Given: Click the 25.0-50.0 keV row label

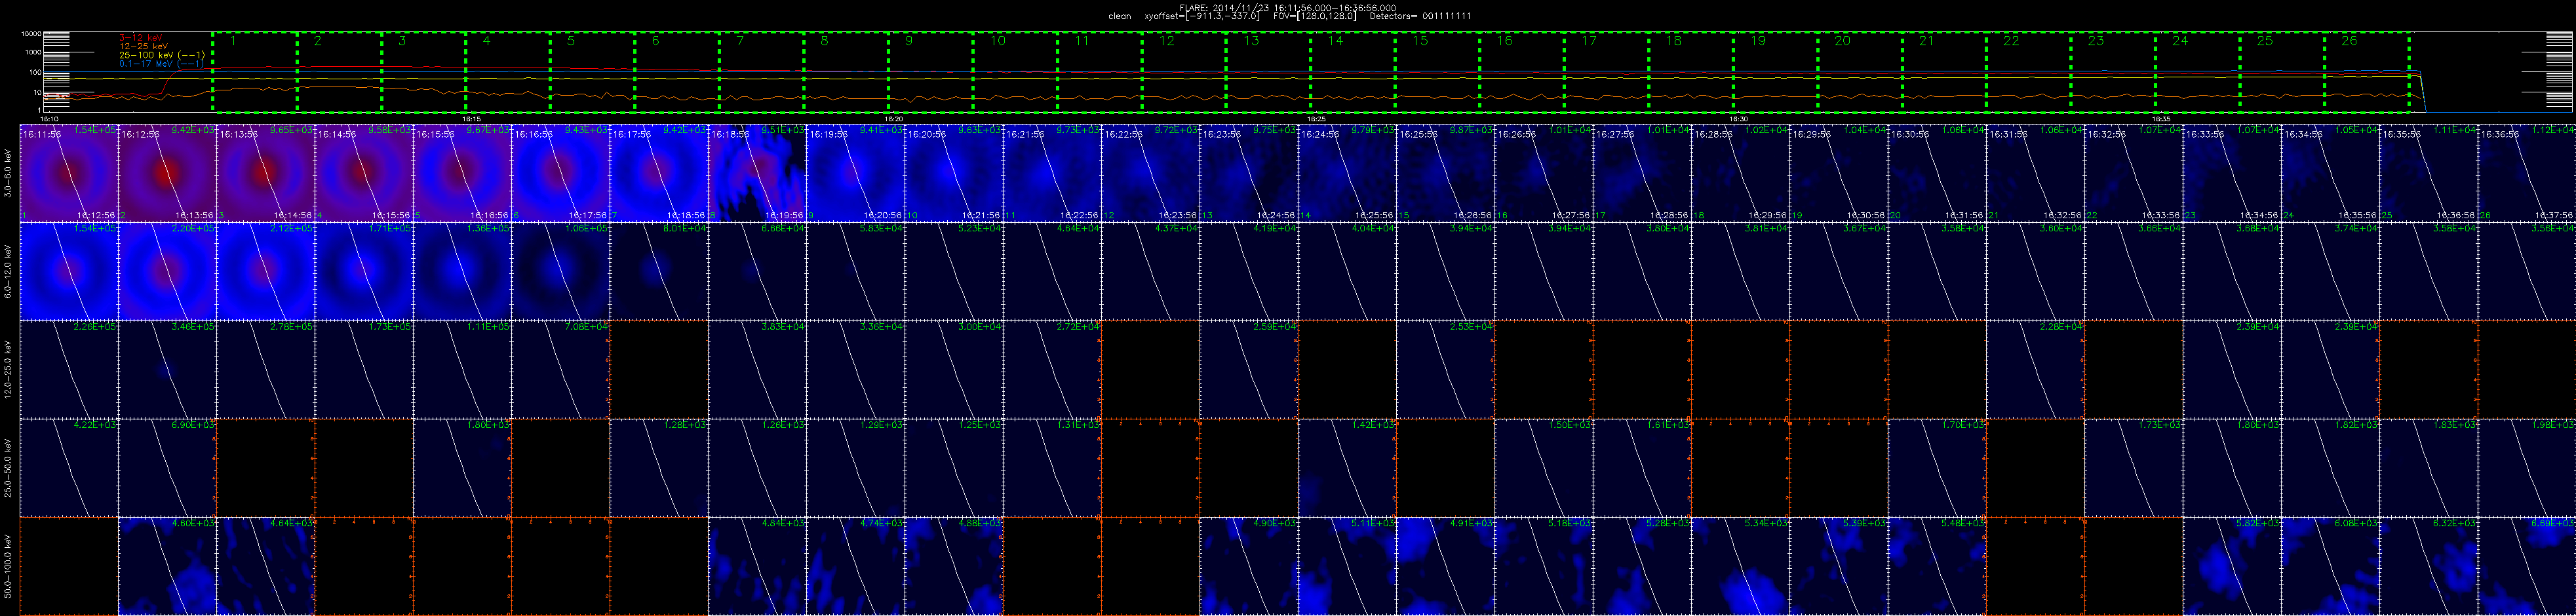Looking at the screenshot, I should [8, 467].
